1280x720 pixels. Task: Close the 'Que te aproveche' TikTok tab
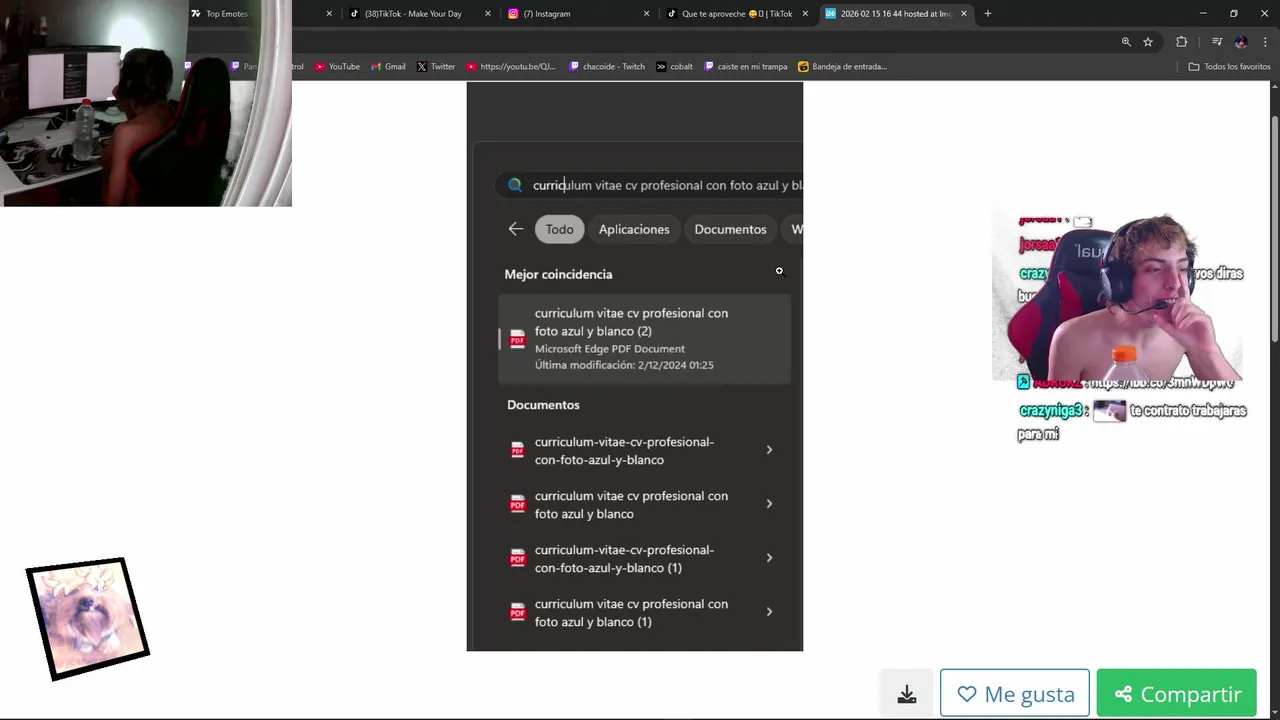tap(805, 14)
